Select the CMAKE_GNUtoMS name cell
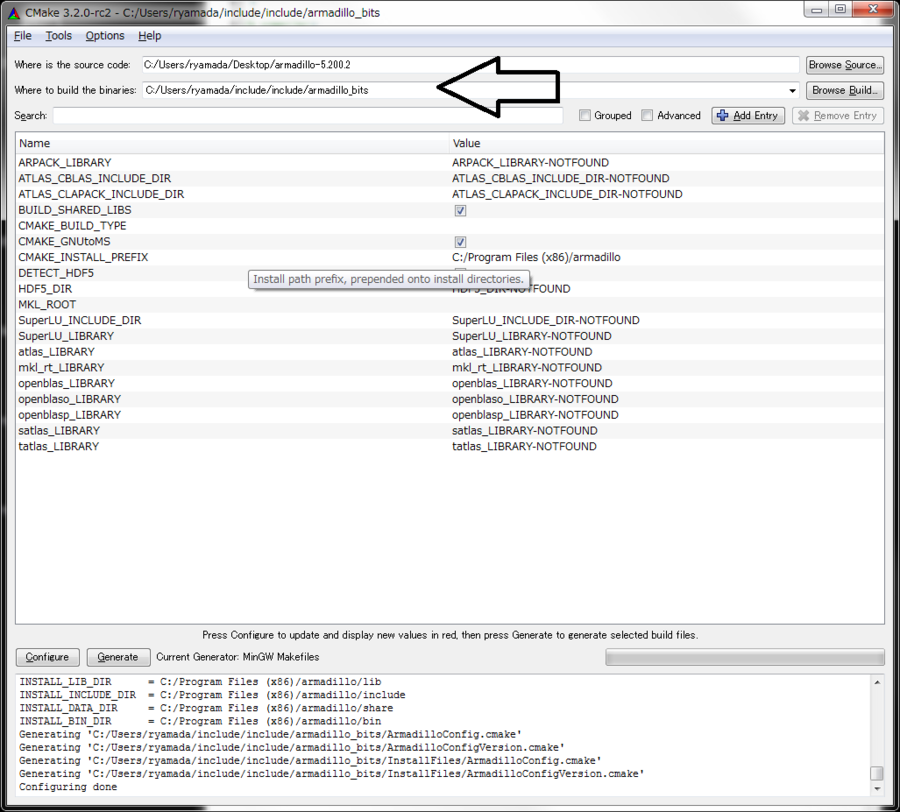900x812 pixels. 64,242
